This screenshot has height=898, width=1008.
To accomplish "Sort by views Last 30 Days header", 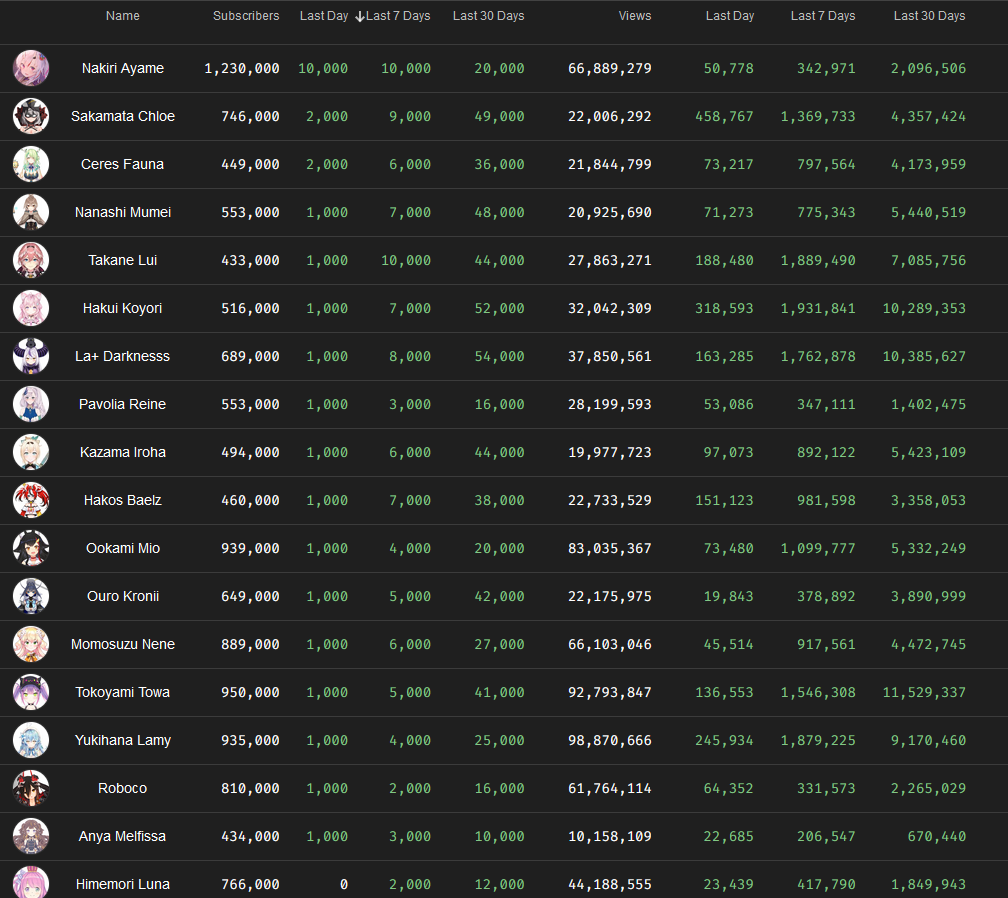I will point(930,15).
